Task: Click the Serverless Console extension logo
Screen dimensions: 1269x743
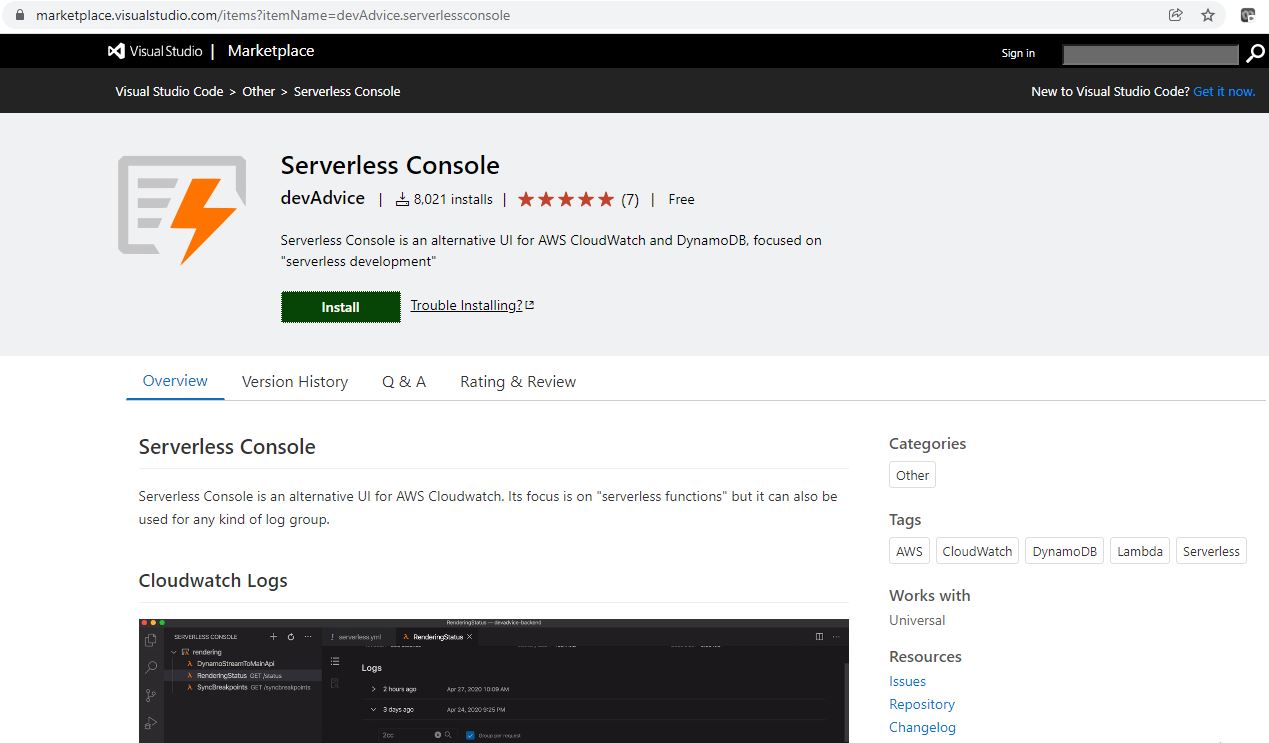Action: (182, 210)
